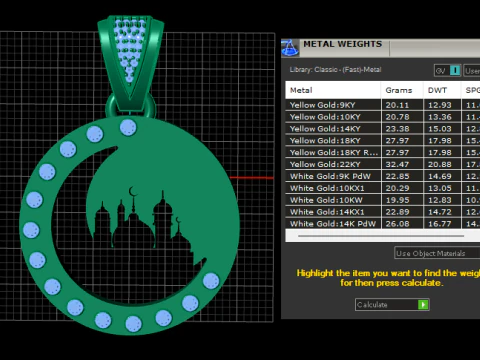Screen dimensions: 480x360
Task: Click the METAL WEIGHTS title tab
Action: [x=343, y=44]
